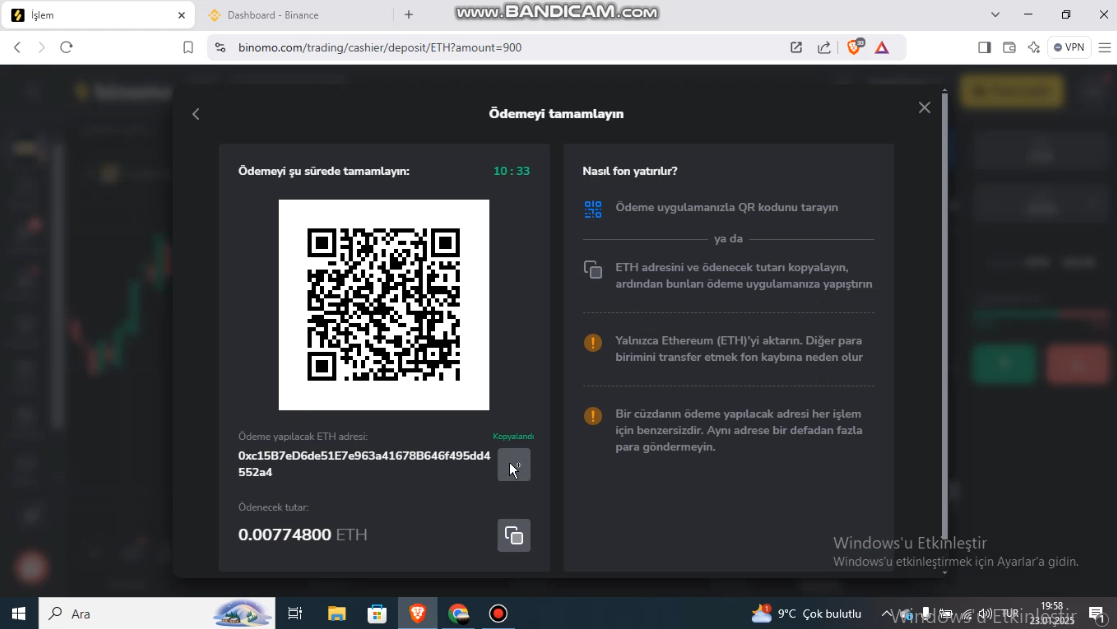Toggle the Brave sidebar panel
Image resolution: width=1117 pixels, height=629 pixels.
pyautogui.click(x=984, y=47)
